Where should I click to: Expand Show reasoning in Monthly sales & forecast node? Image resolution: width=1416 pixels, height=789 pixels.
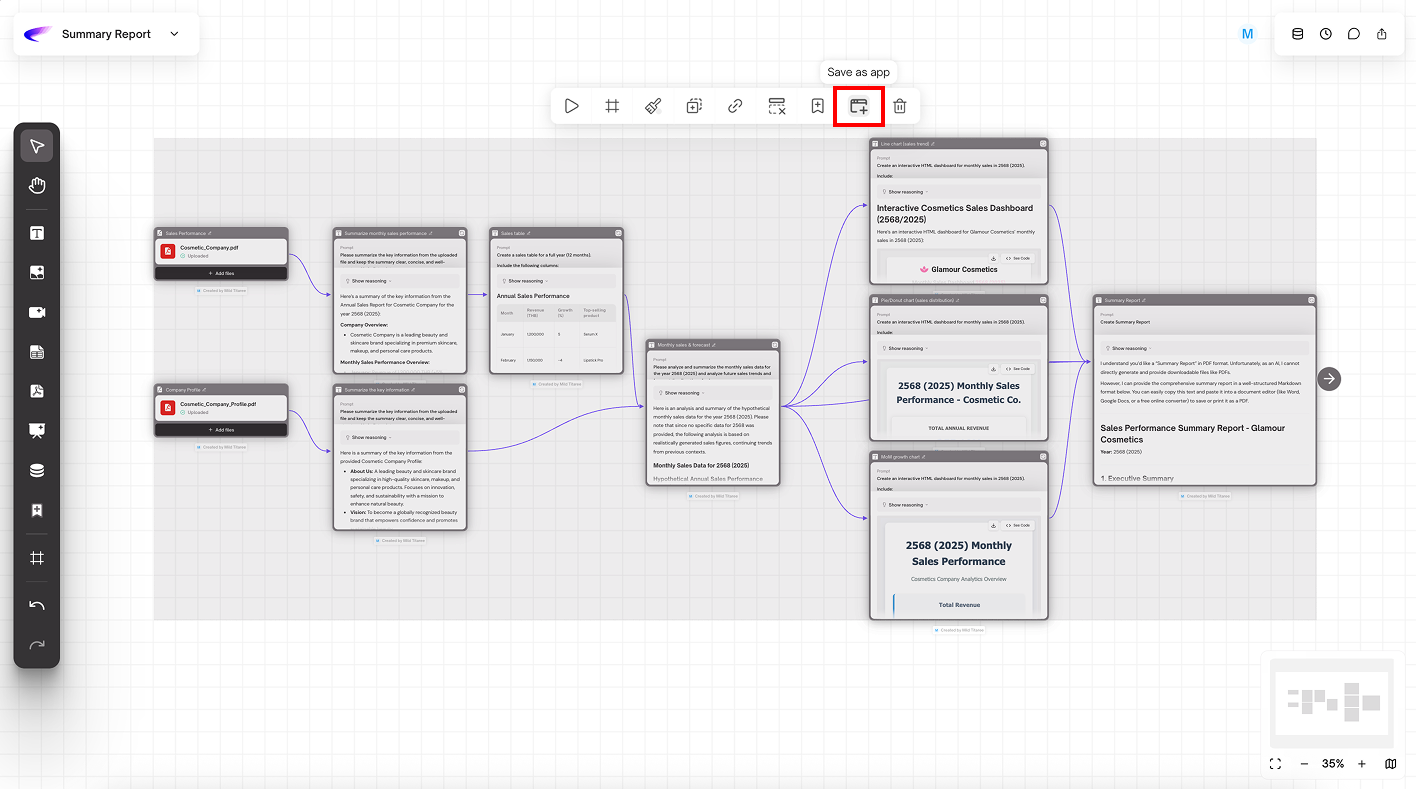[684, 393]
